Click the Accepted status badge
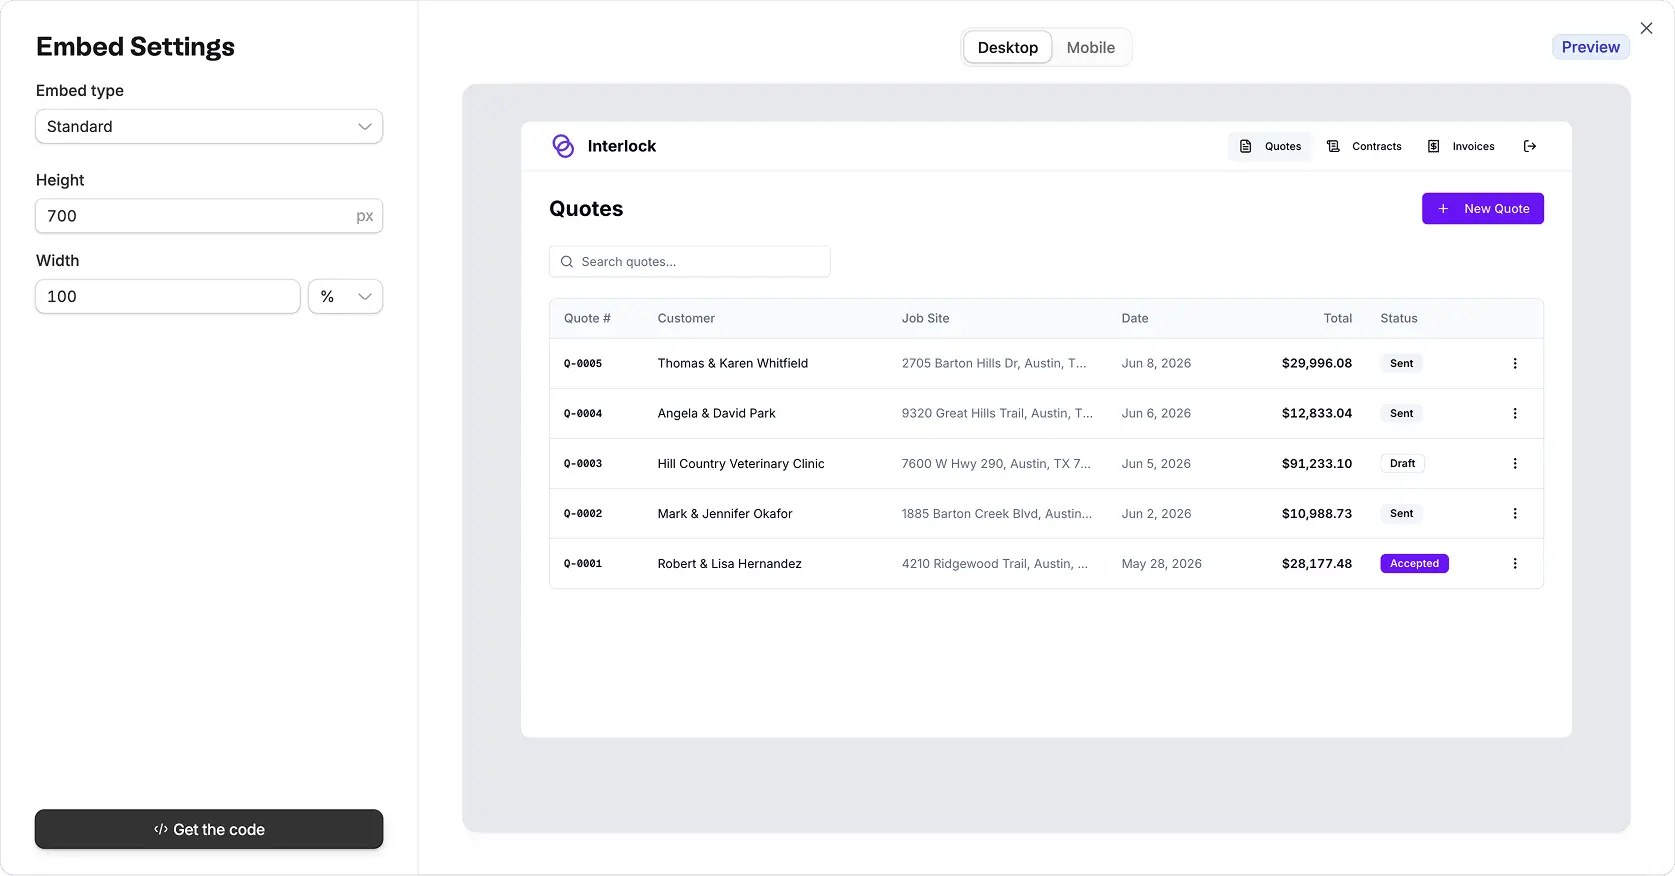Image resolution: width=1675 pixels, height=876 pixels. tap(1414, 564)
